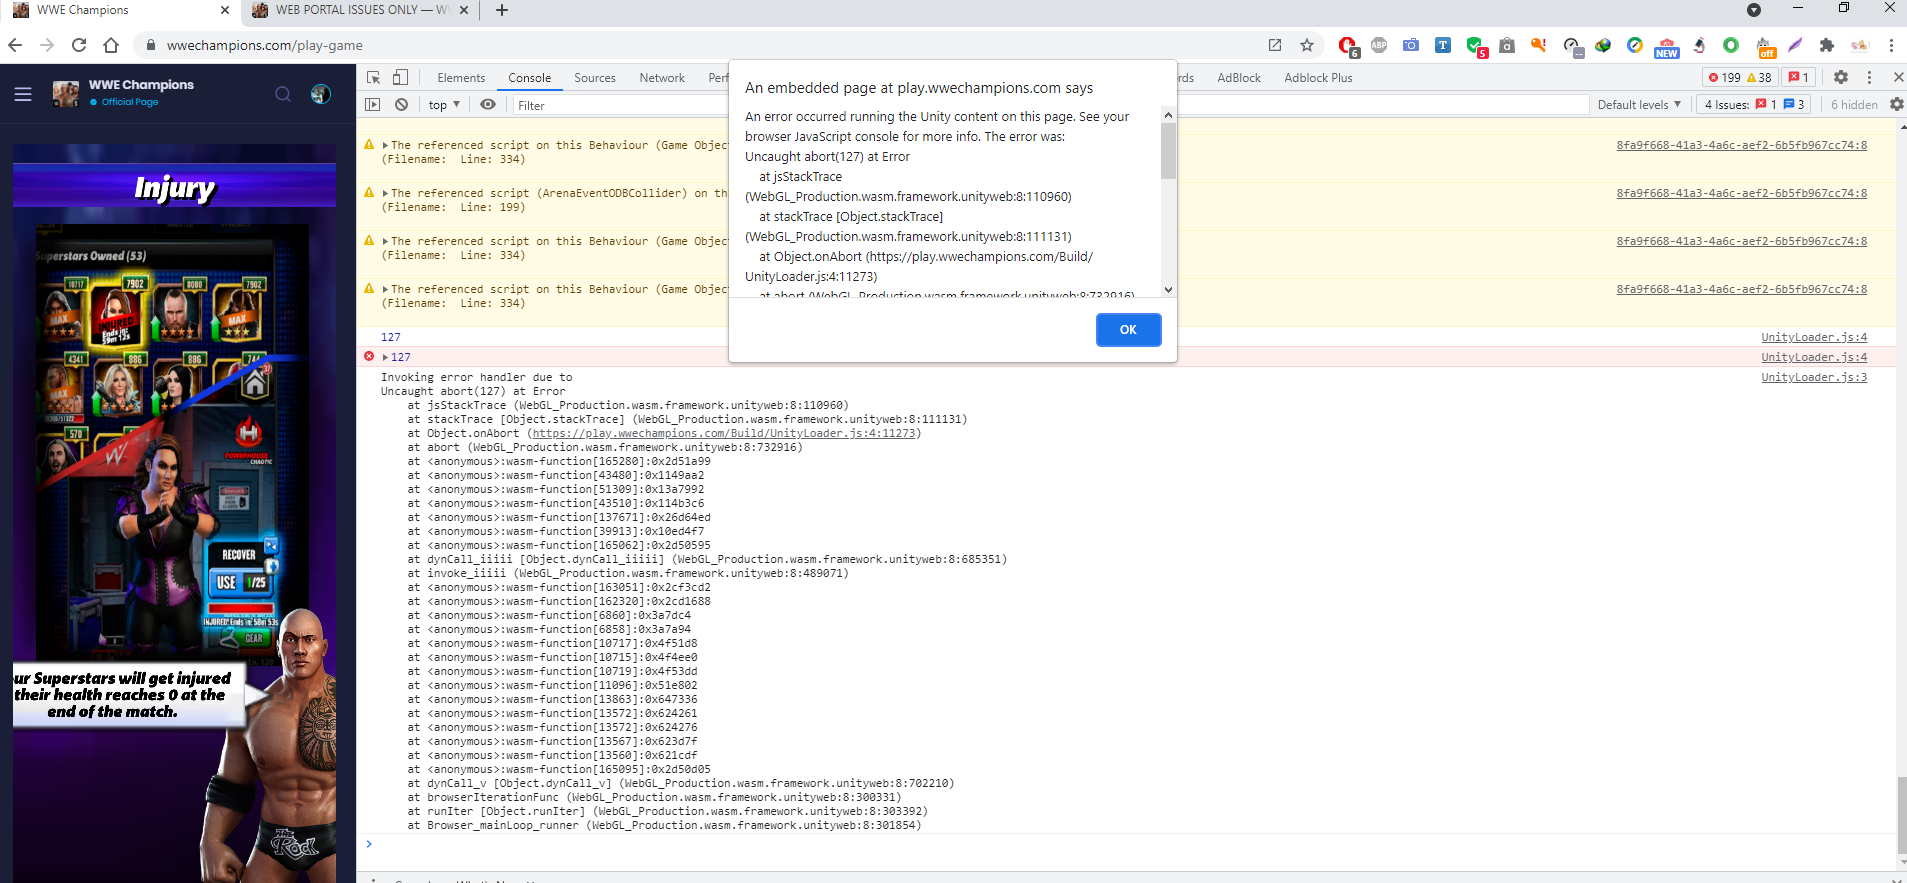
Task: Reload the page
Action: (79, 45)
